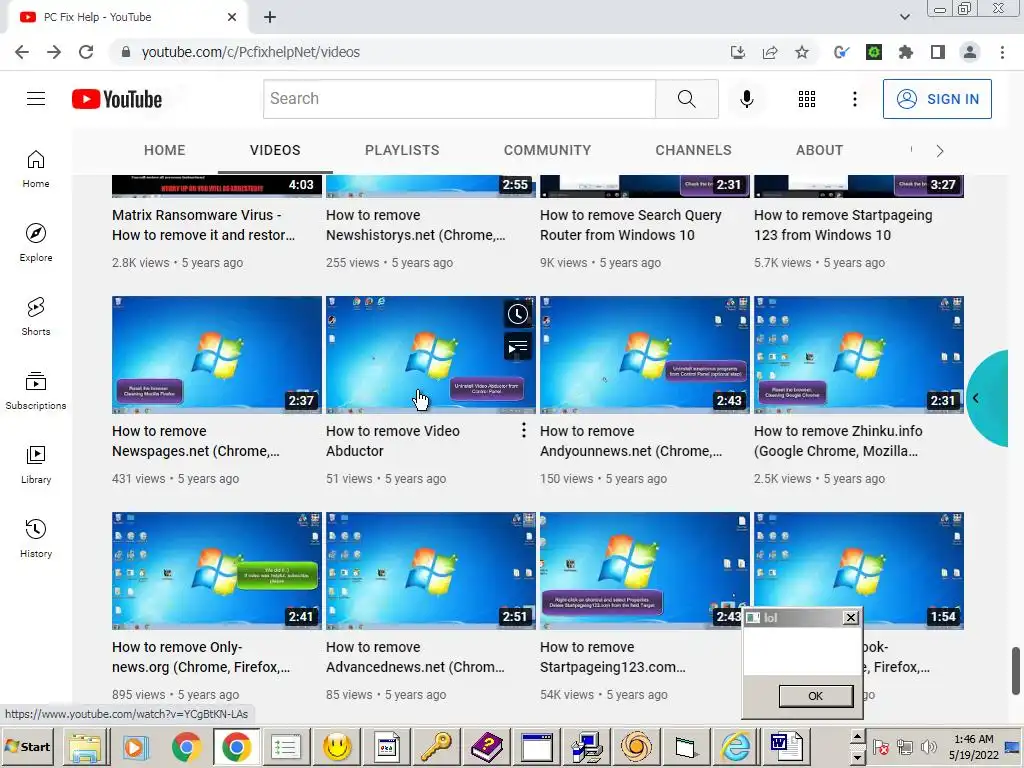Screen dimensions: 1024x768
Task: Open Startpageing123.com video thumbnail
Action: click(645, 571)
